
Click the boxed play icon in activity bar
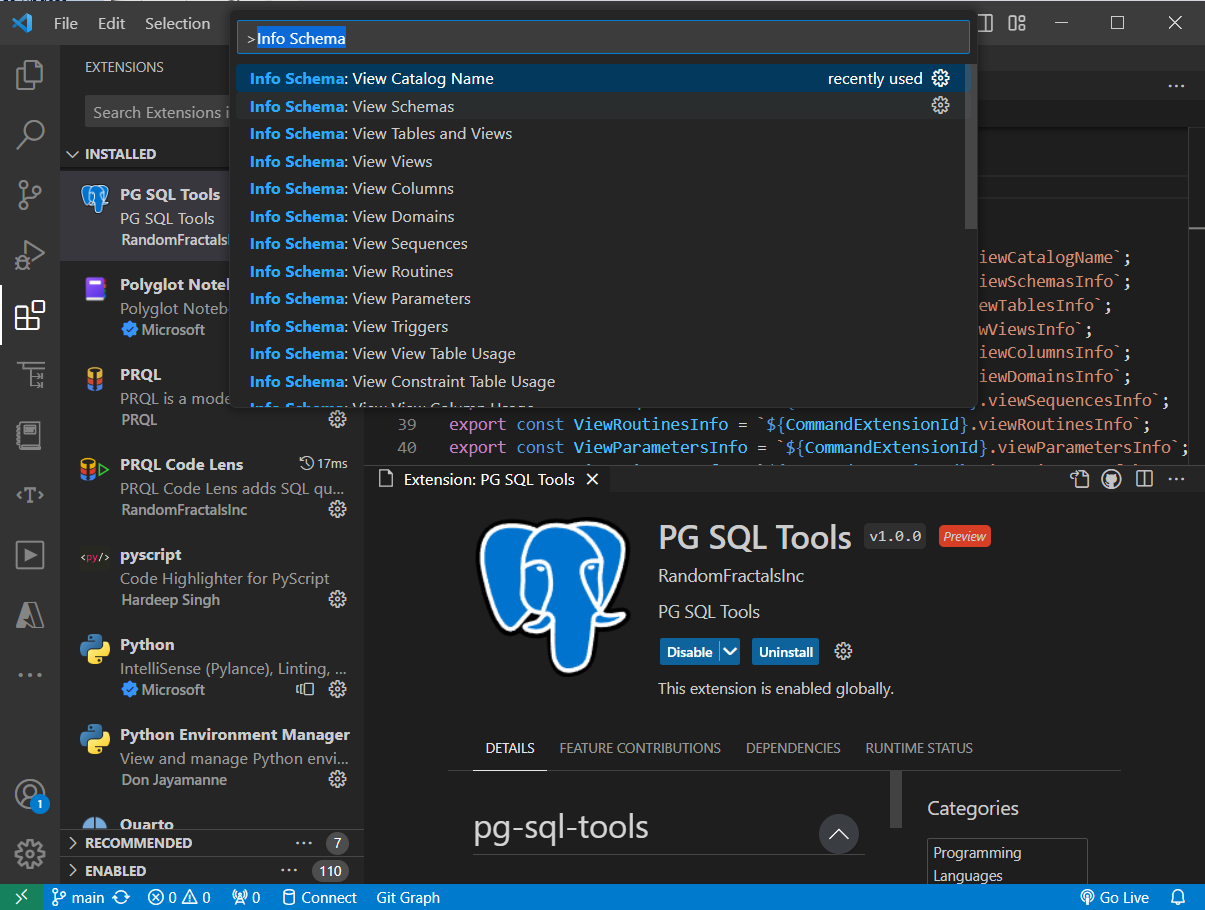pyautogui.click(x=30, y=555)
